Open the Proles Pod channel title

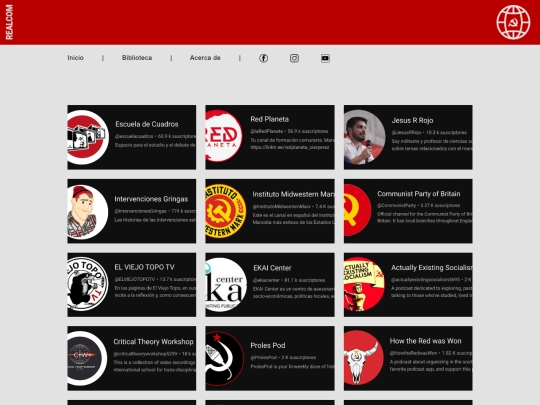(x=268, y=345)
